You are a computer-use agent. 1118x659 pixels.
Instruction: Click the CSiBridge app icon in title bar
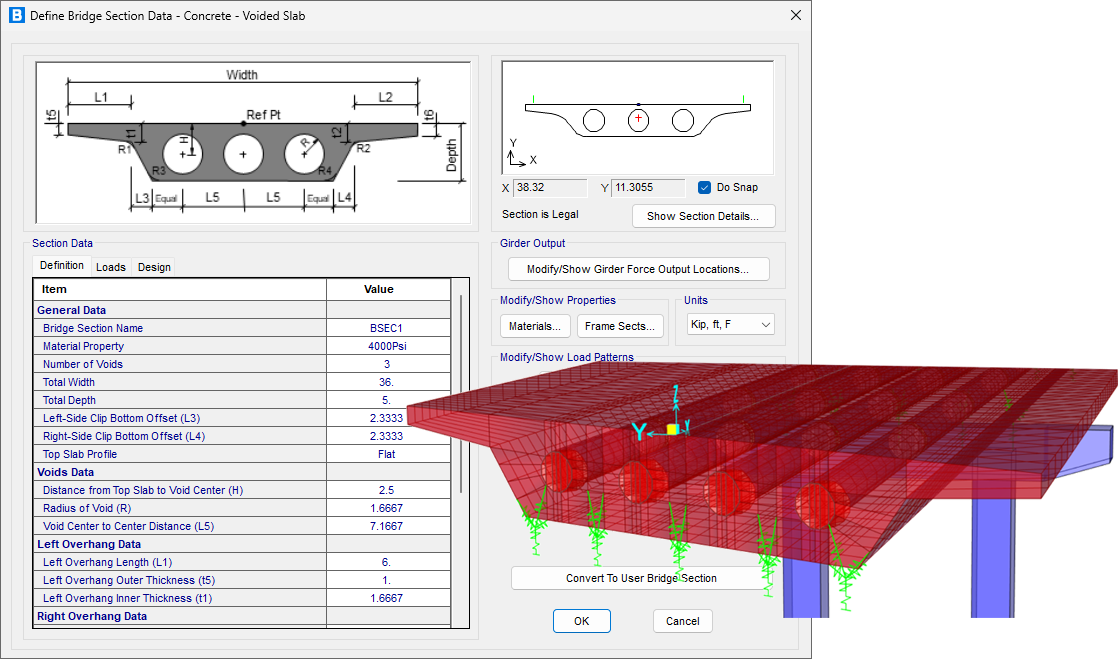[x=16, y=16]
